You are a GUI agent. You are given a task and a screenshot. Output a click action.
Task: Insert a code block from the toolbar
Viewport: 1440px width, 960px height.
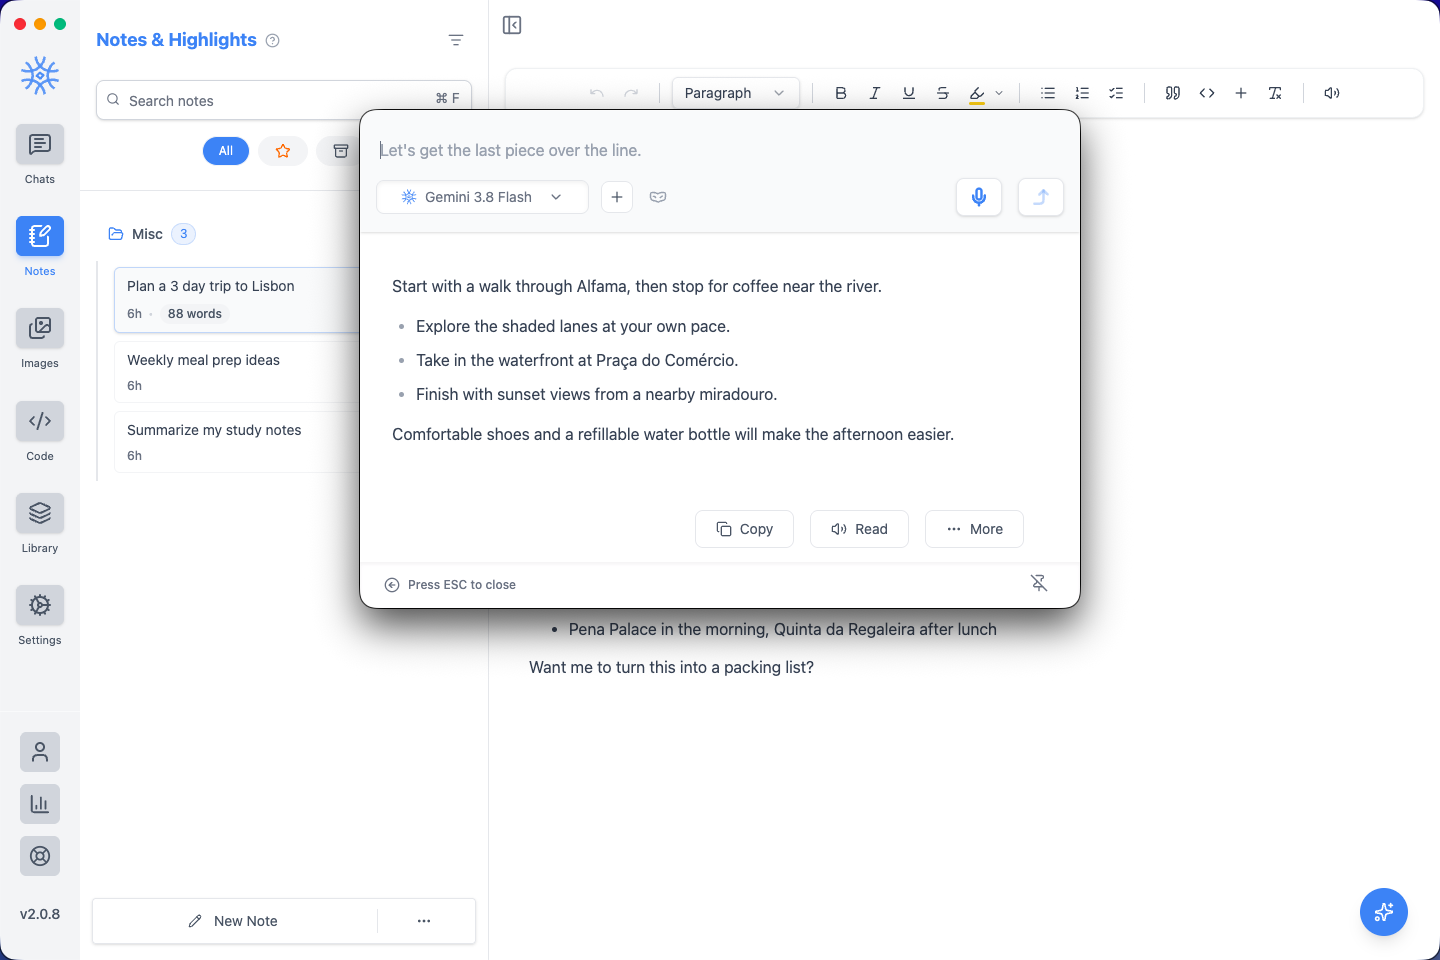1207,93
